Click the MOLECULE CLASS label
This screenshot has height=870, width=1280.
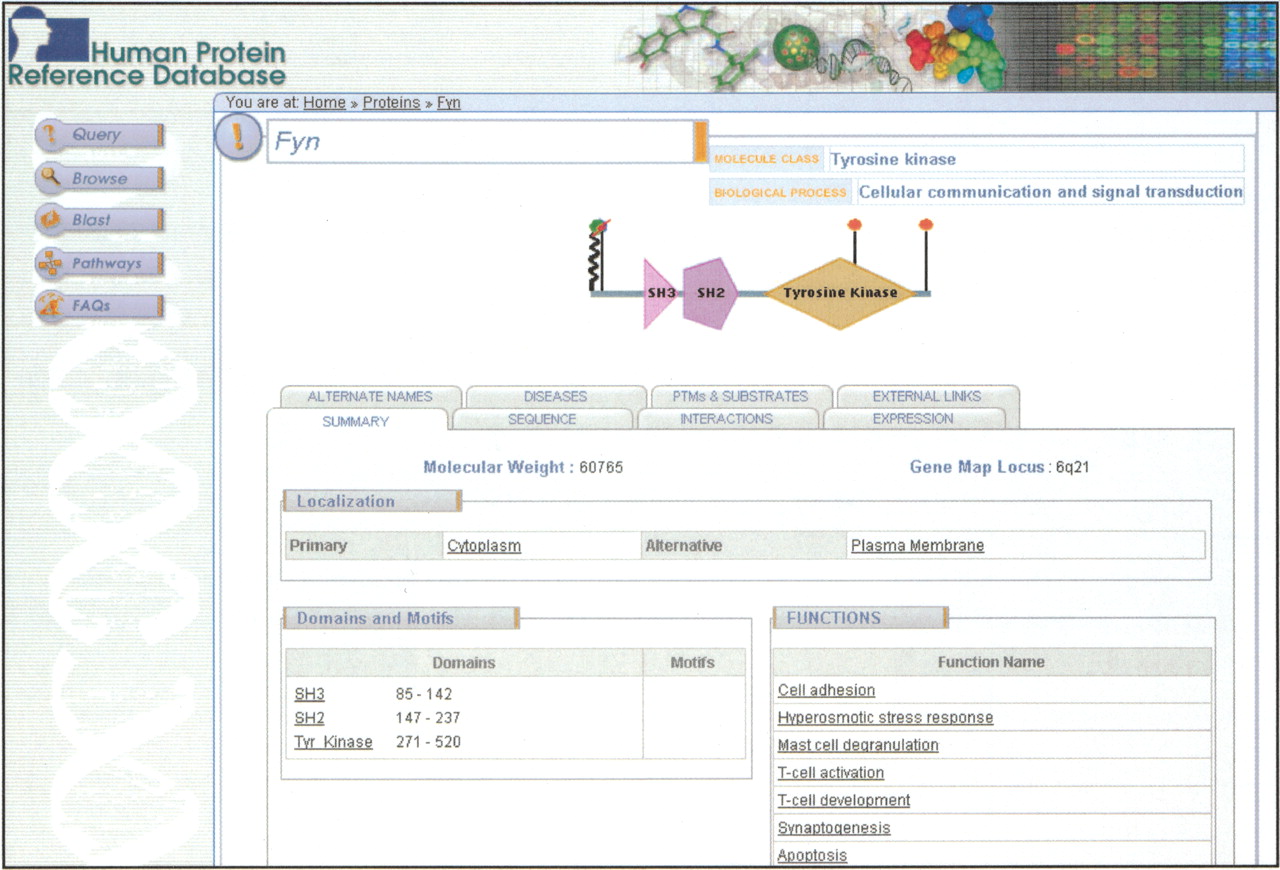point(766,159)
